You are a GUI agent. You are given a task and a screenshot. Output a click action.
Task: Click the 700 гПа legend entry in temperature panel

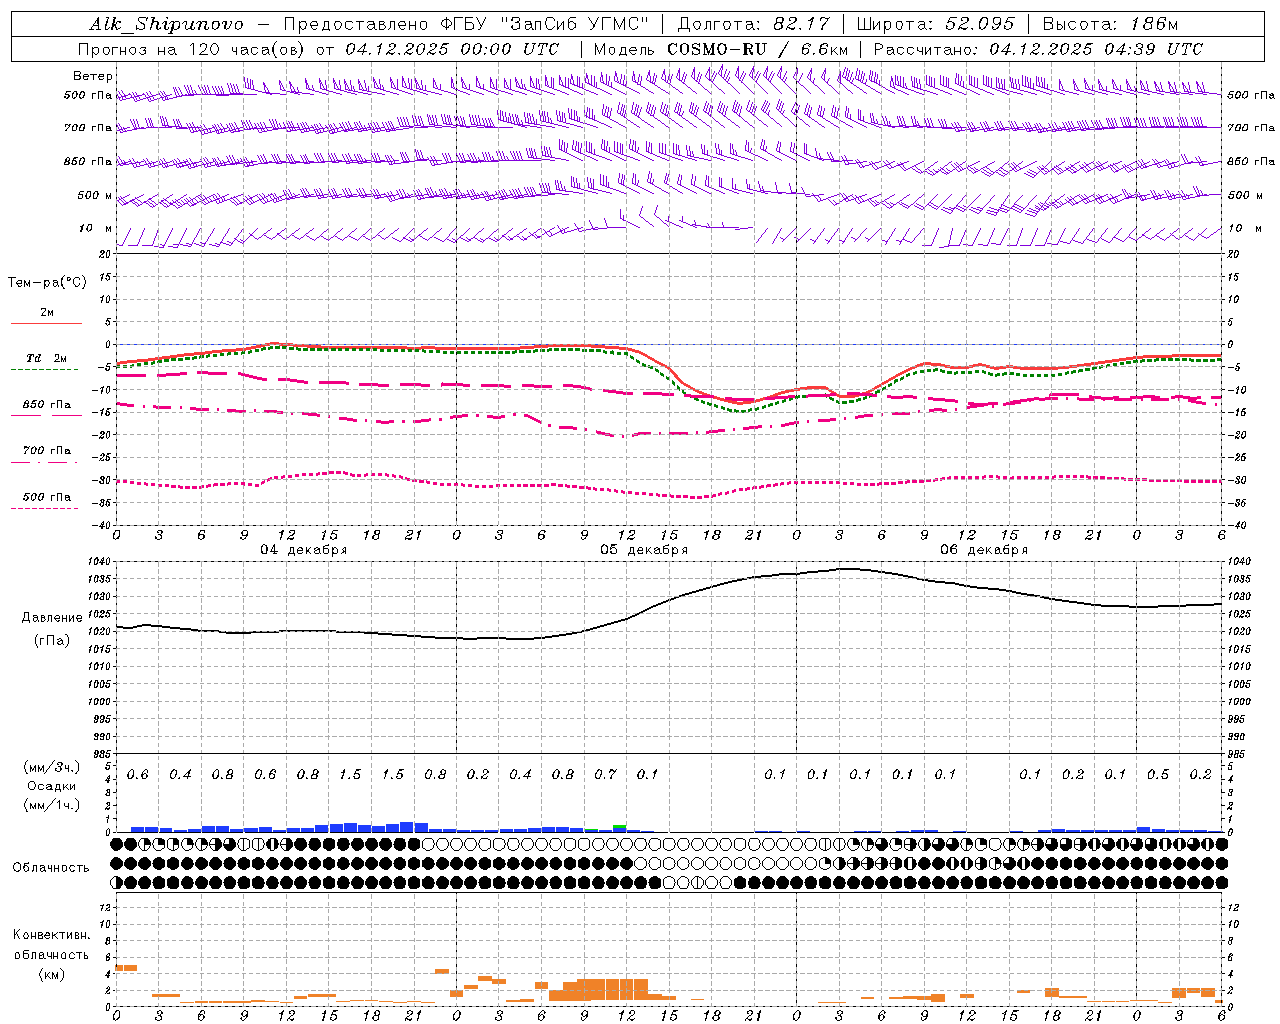(x=46, y=451)
